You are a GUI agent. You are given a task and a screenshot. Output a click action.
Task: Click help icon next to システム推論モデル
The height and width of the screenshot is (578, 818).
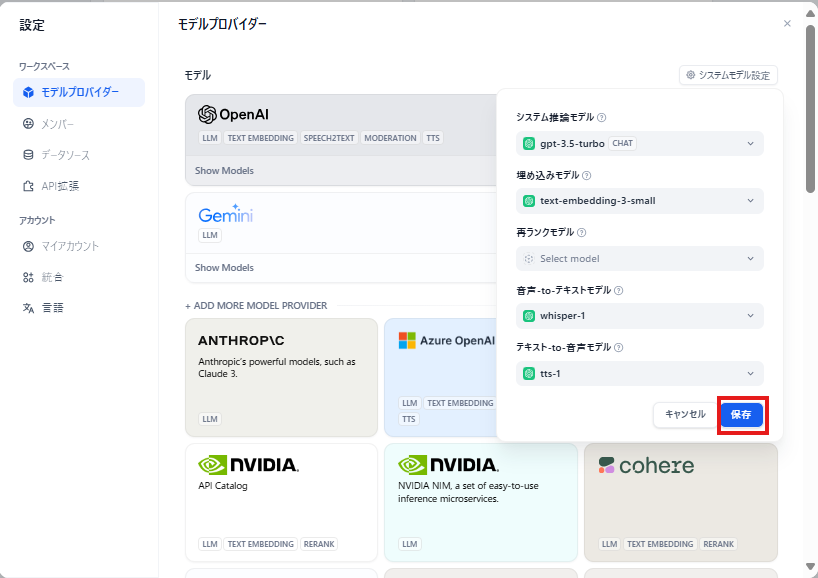602,117
